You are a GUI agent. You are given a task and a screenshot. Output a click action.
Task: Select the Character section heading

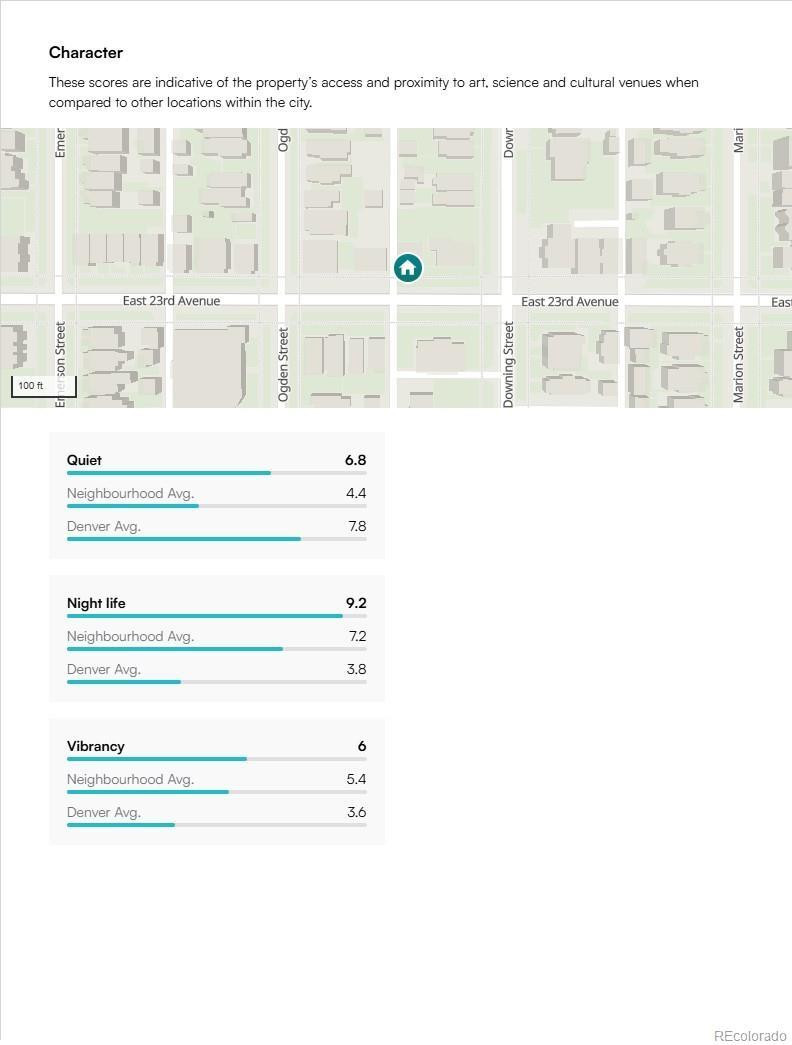pos(86,53)
